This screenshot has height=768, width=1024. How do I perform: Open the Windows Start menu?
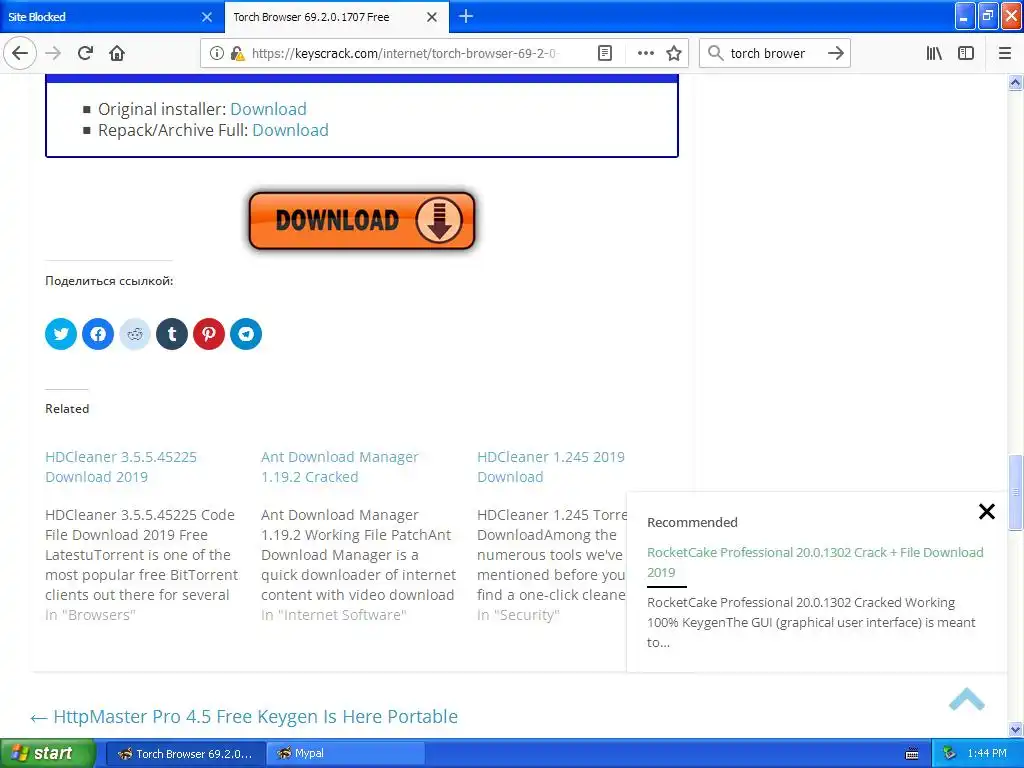click(47, 754)
